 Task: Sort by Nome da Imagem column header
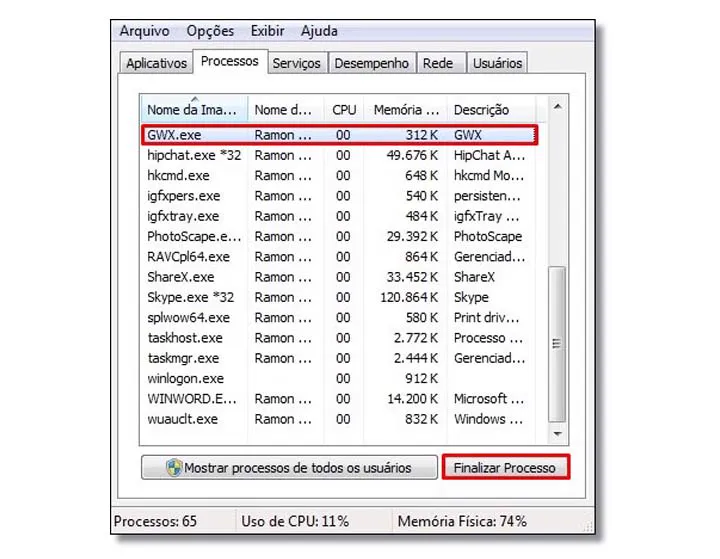click(193, 110)
